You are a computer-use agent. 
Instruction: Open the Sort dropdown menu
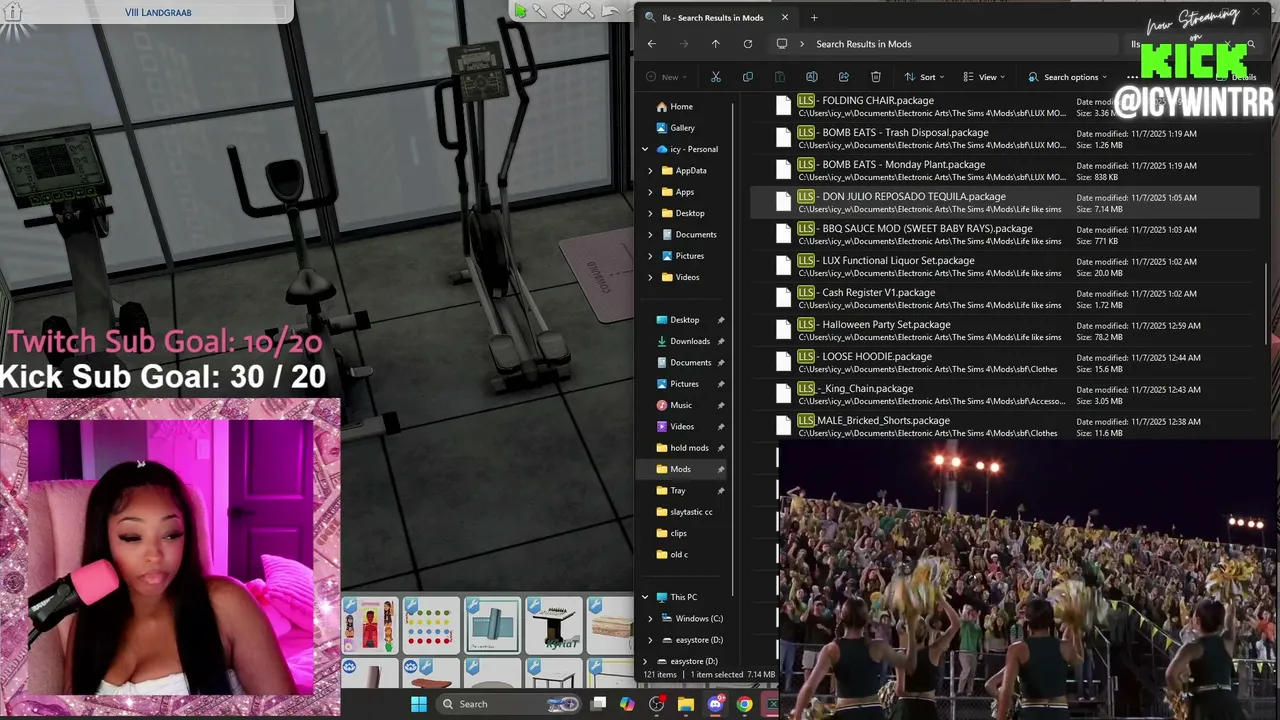pyautogui.click(x=924, y=77)
